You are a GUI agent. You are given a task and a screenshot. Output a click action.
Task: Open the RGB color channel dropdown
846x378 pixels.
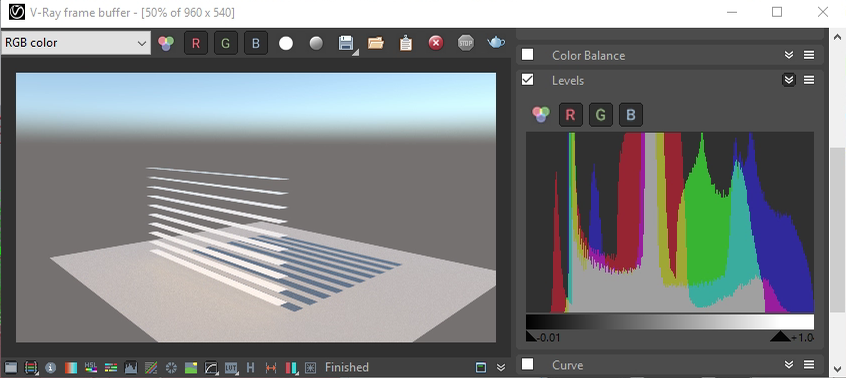(x=75, y=43)
